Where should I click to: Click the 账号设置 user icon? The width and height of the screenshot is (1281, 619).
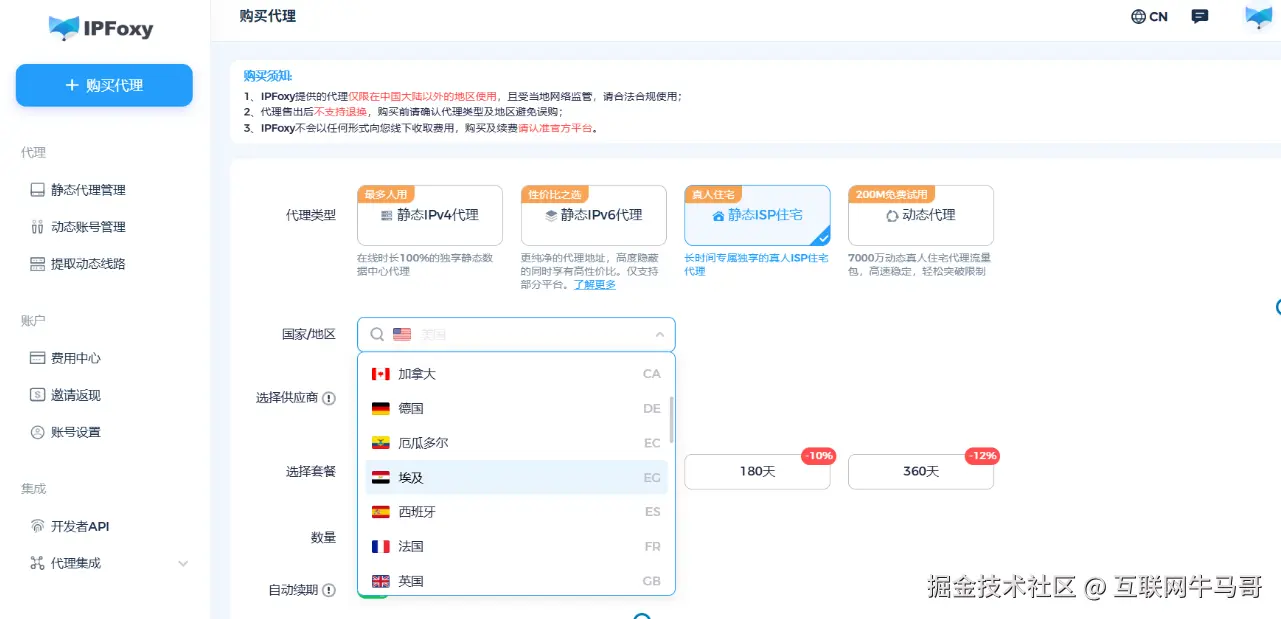[x=37, y=432]
